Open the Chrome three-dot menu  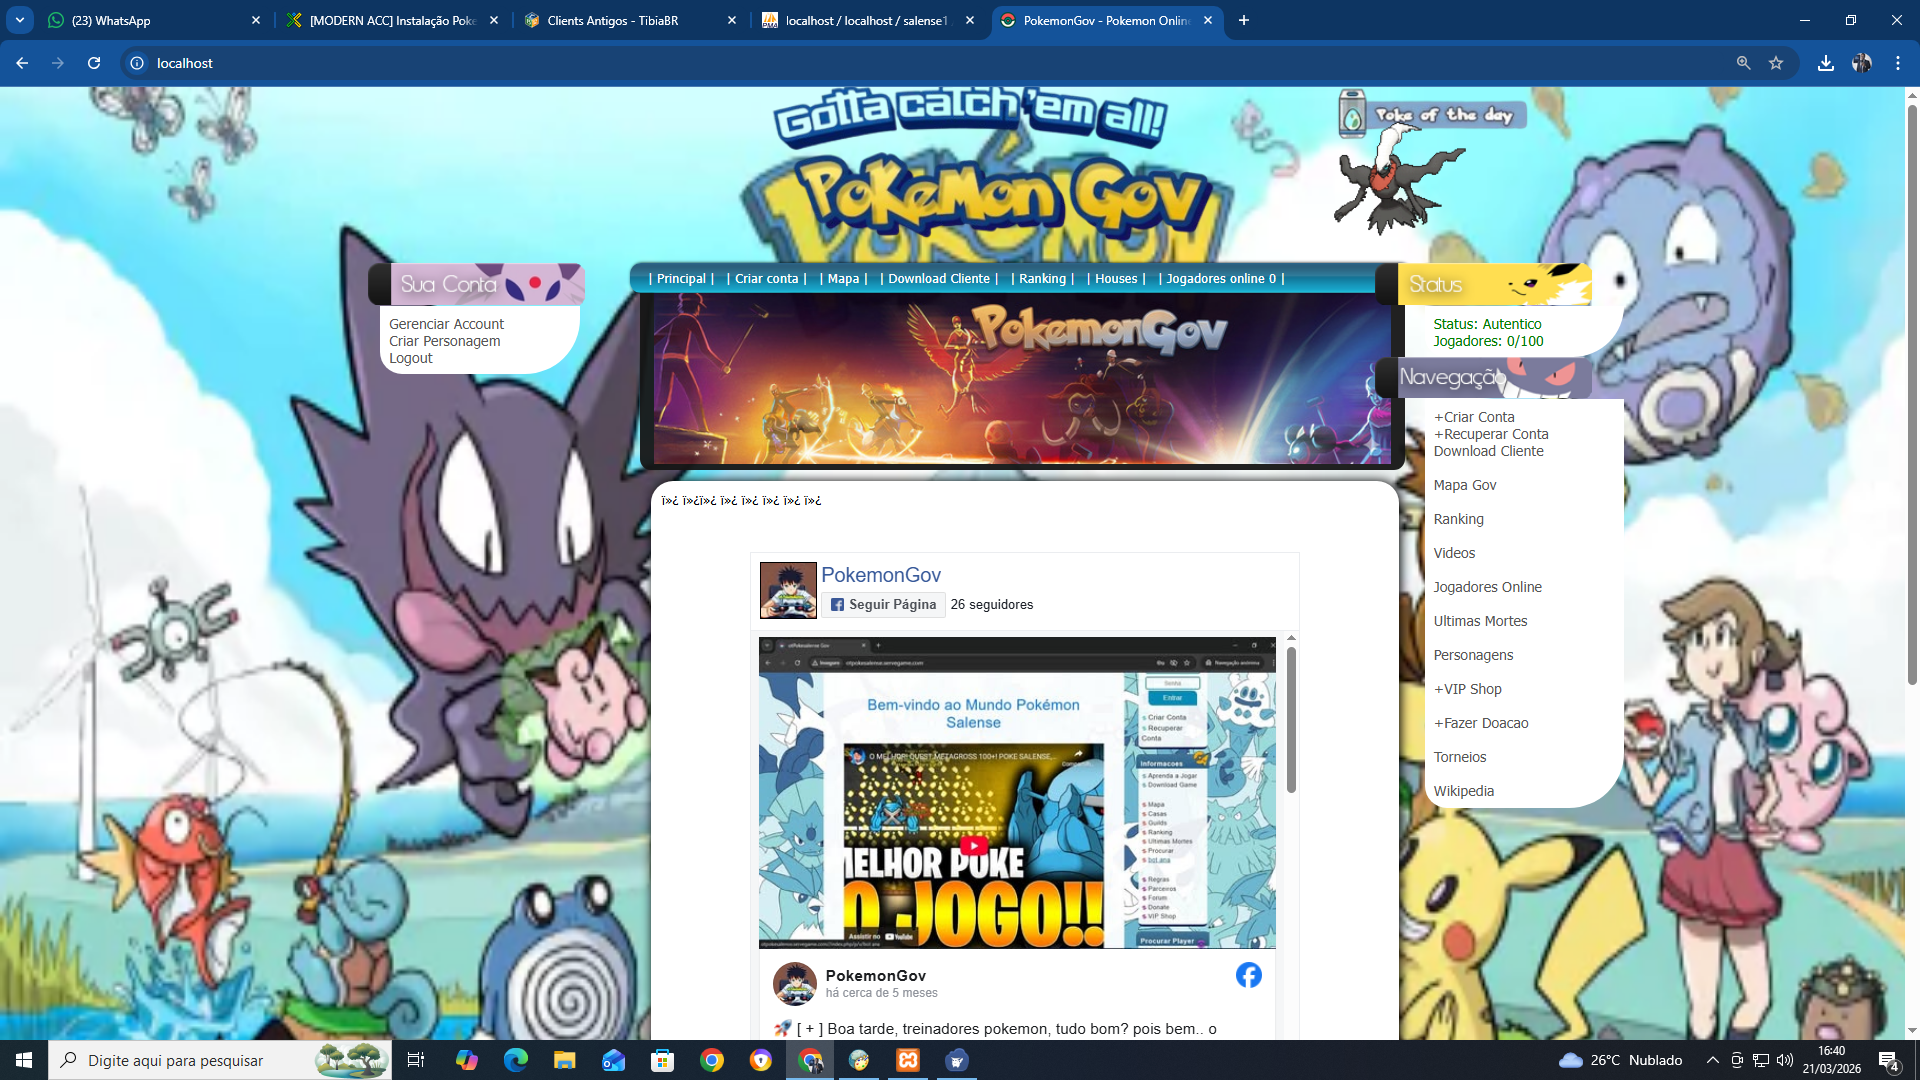point(1898,63)
